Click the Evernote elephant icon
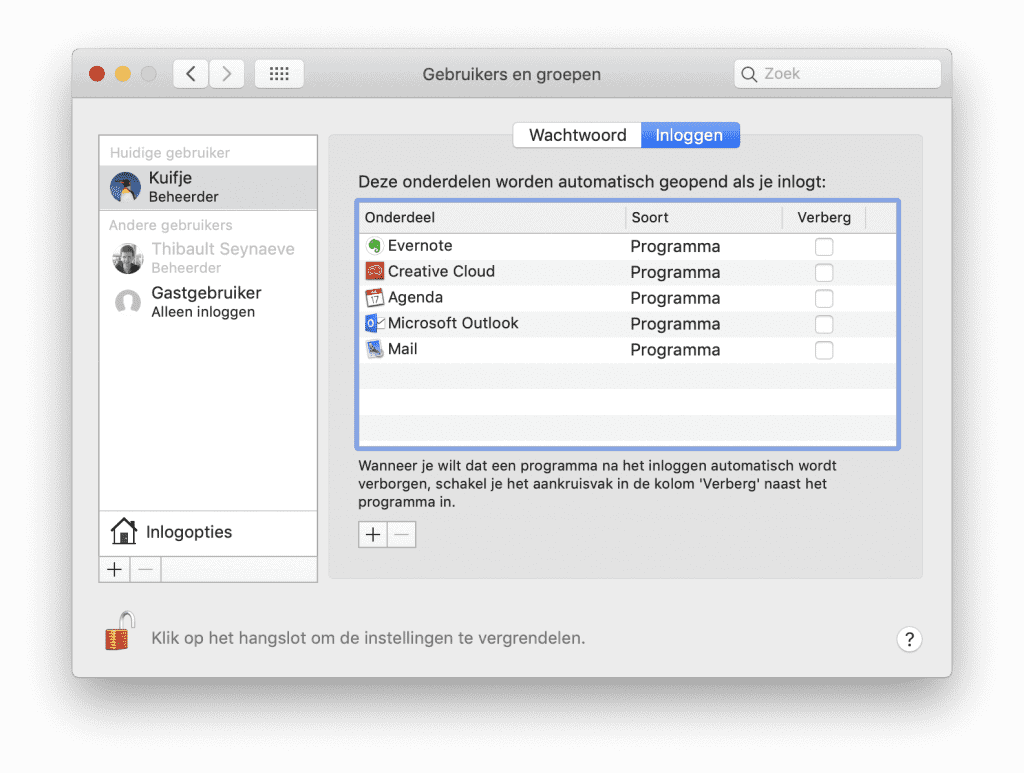This screenshot has width=1024, height=773. tap(374, 246)
